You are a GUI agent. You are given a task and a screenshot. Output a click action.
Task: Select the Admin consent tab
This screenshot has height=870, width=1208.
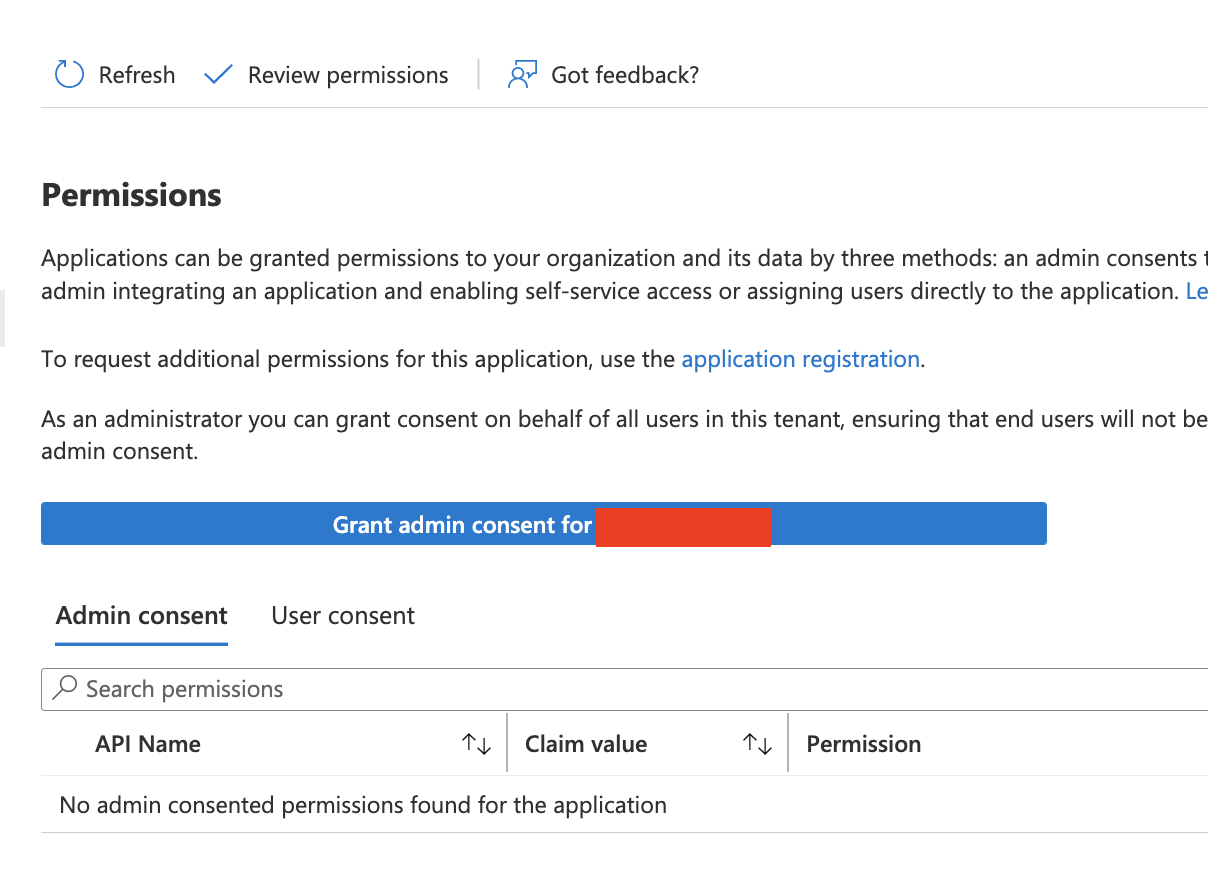(141, 615)
